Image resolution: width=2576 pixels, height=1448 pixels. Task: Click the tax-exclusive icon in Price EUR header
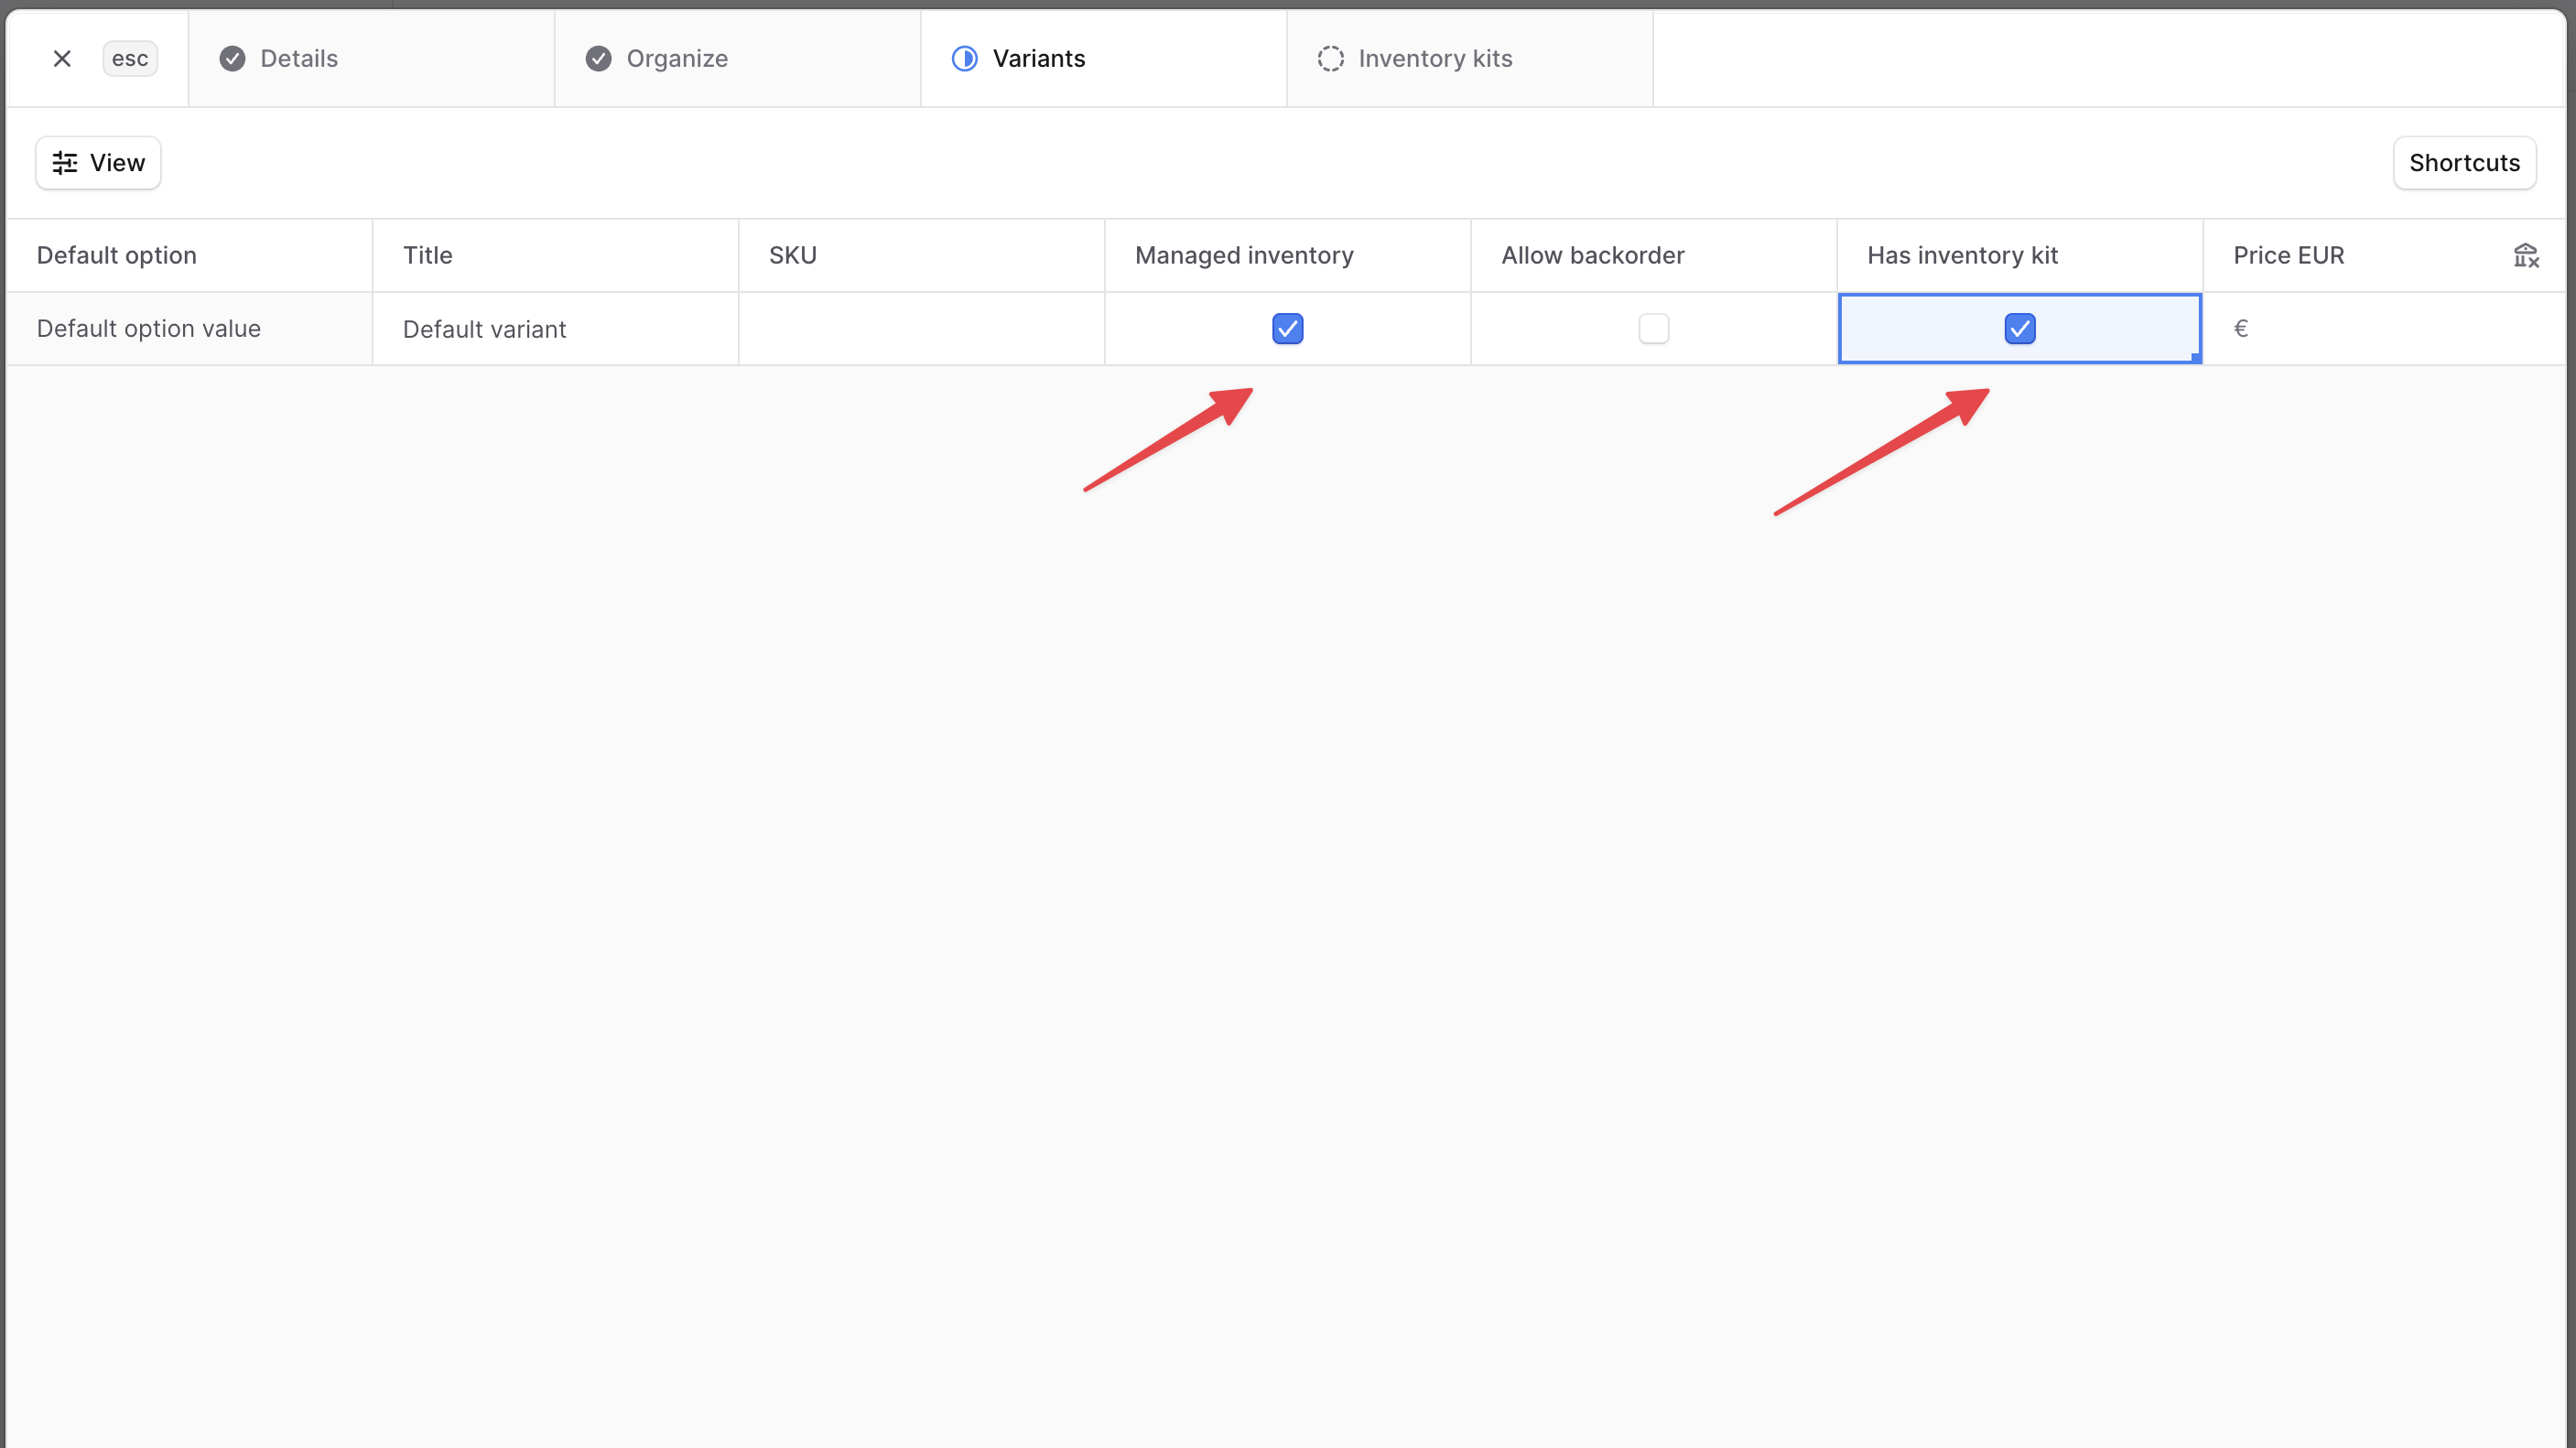2525,256
